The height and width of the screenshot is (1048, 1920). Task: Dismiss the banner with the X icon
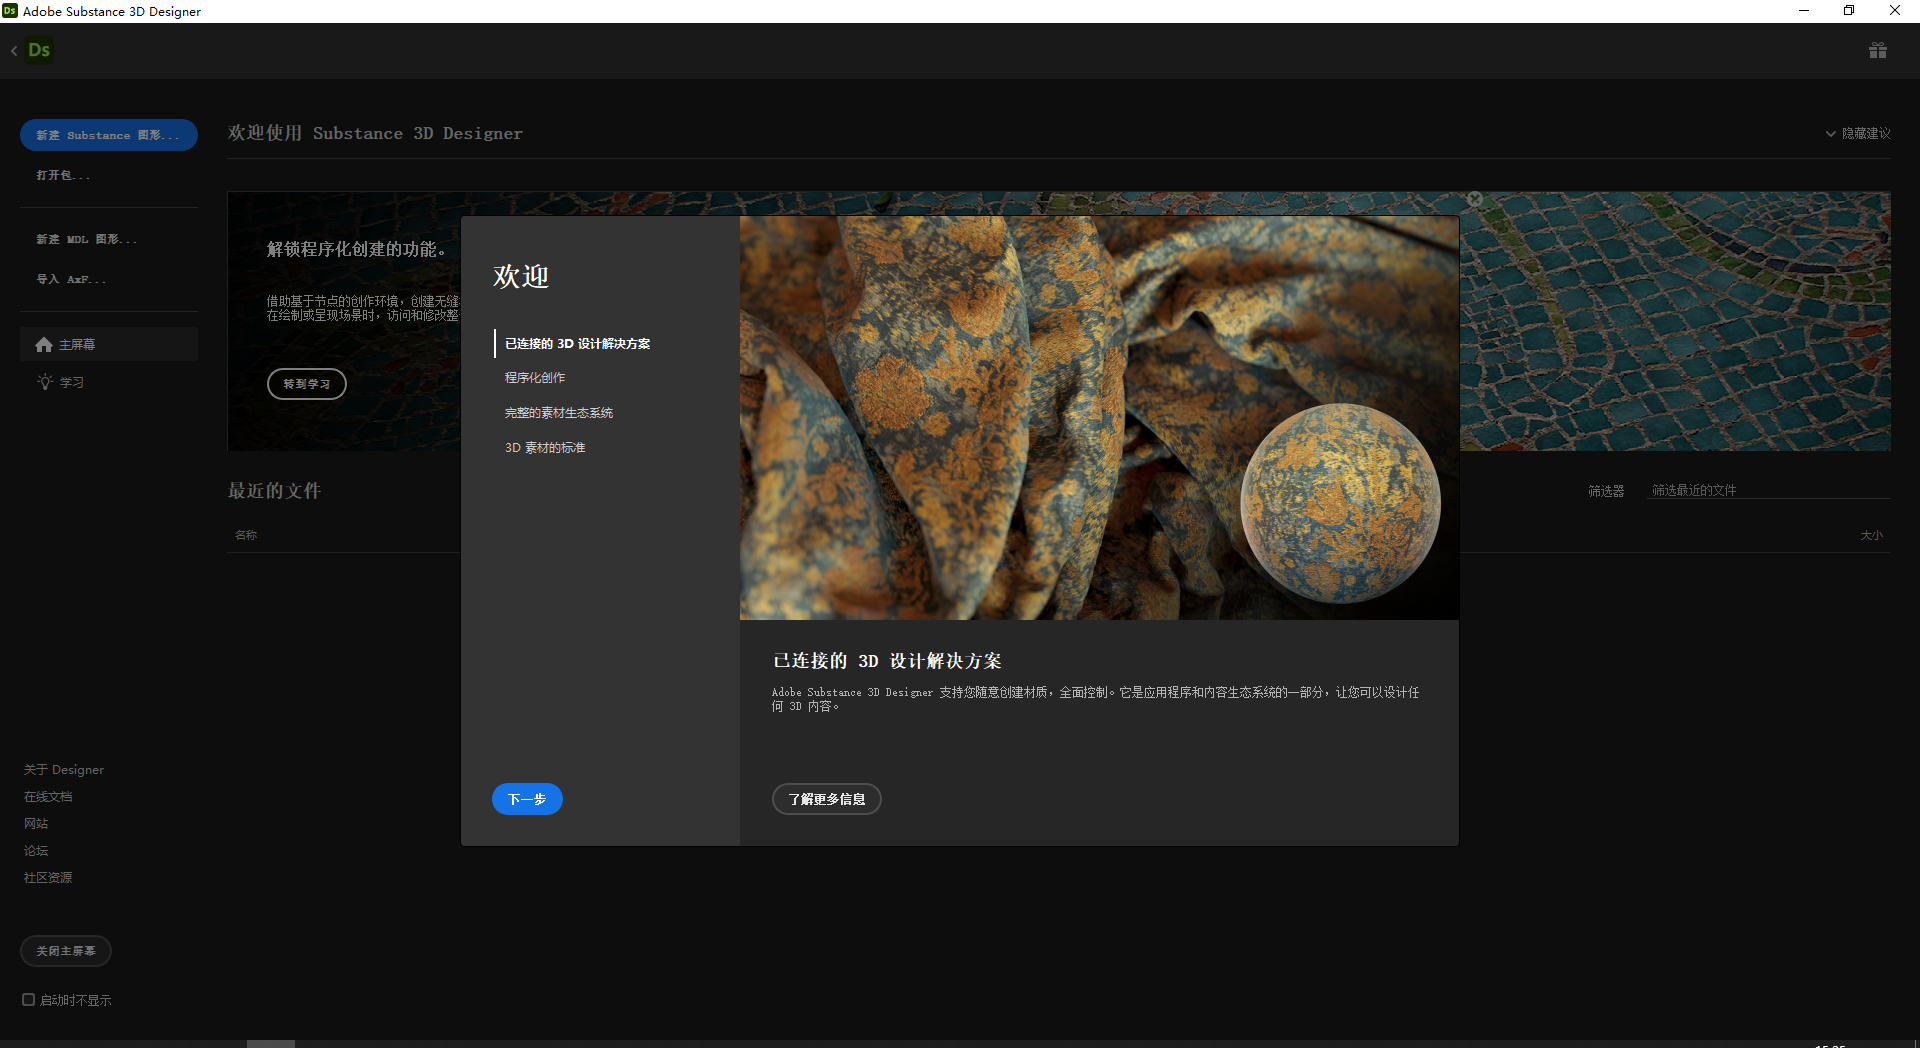coord(1475,198)
